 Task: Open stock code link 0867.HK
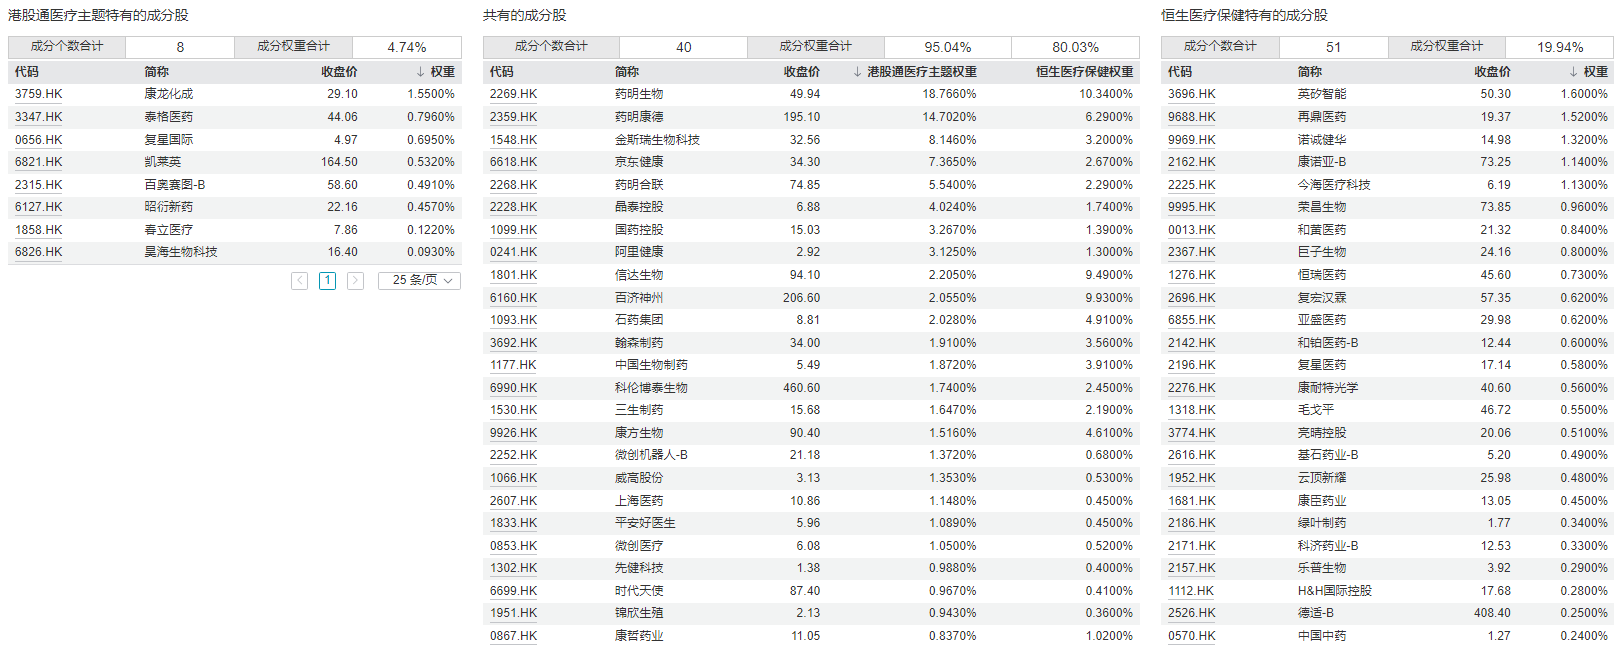(x=513, y=636)
